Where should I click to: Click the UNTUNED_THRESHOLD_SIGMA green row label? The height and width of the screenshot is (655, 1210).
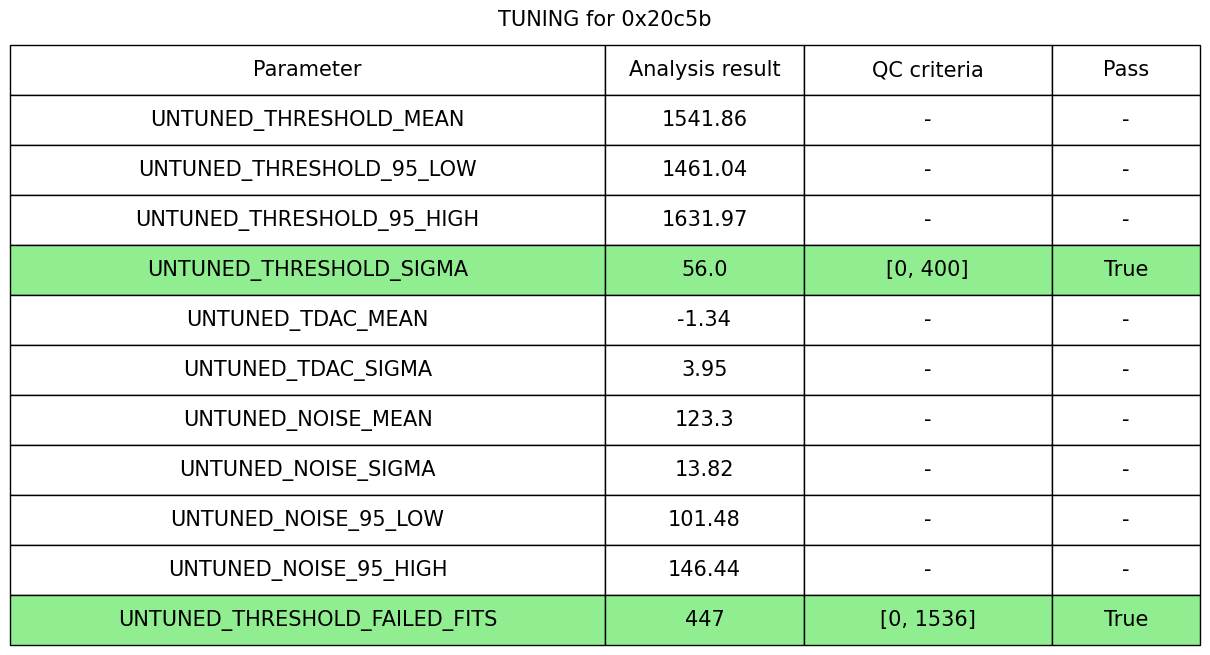click(x=307, y=270)
